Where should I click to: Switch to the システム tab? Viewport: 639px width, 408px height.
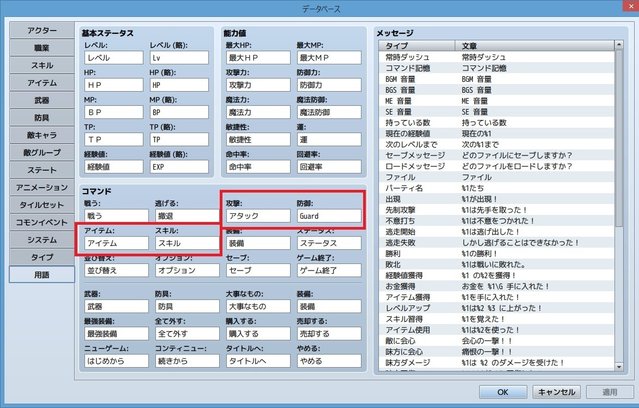coord(42,240)
